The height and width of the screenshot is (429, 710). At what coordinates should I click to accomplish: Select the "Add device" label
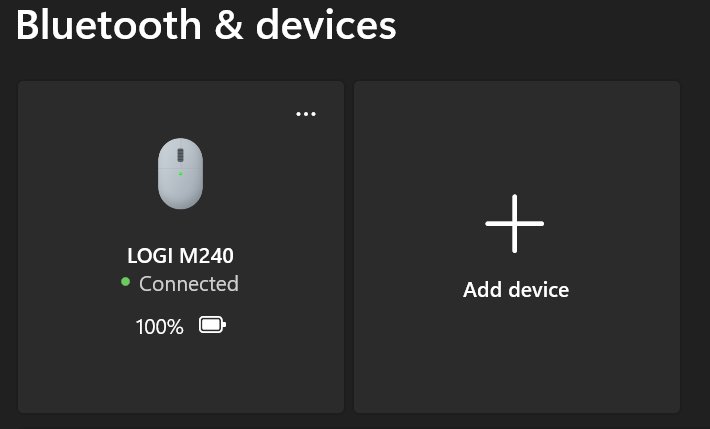click(516, 290)
